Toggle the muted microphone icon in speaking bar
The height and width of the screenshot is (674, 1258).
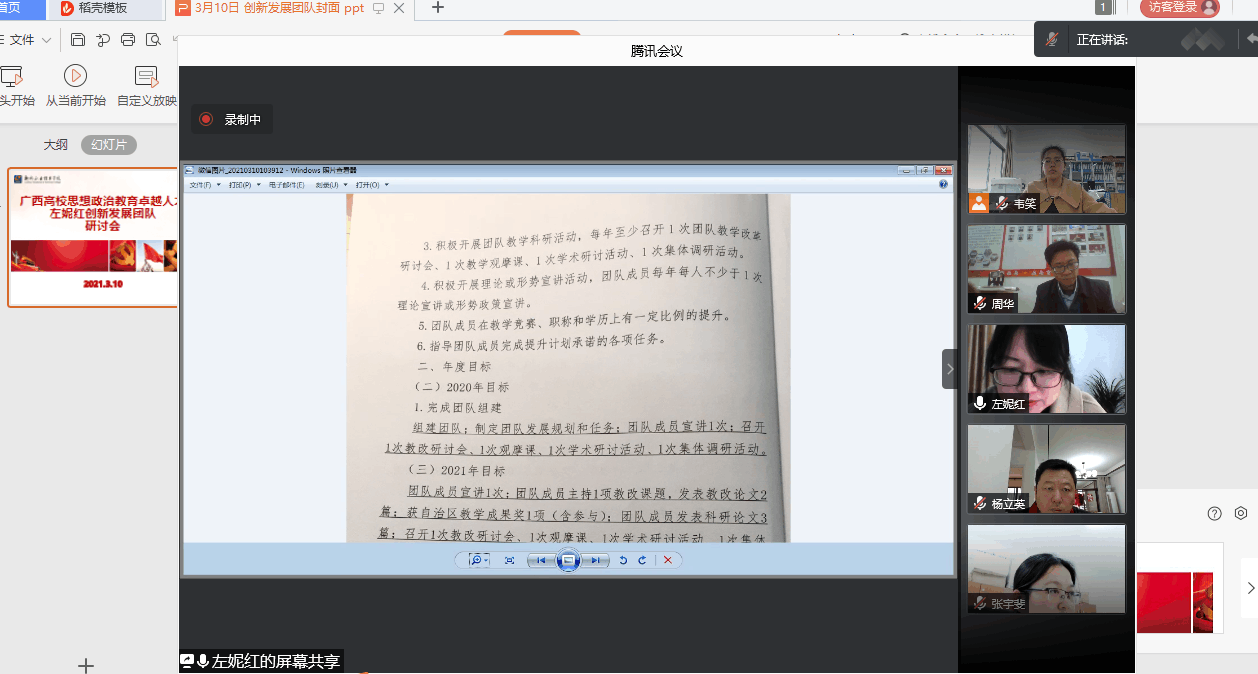[x=1052, y=40]
